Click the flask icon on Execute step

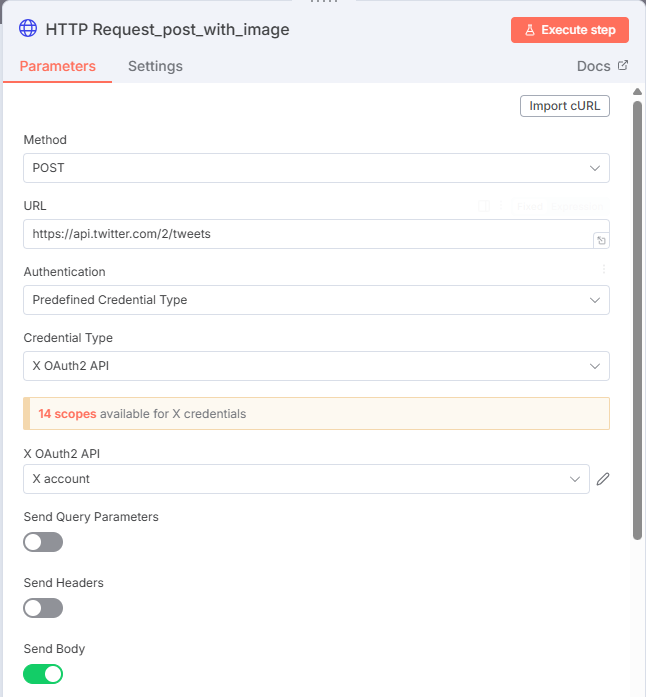tap(529, 30)
